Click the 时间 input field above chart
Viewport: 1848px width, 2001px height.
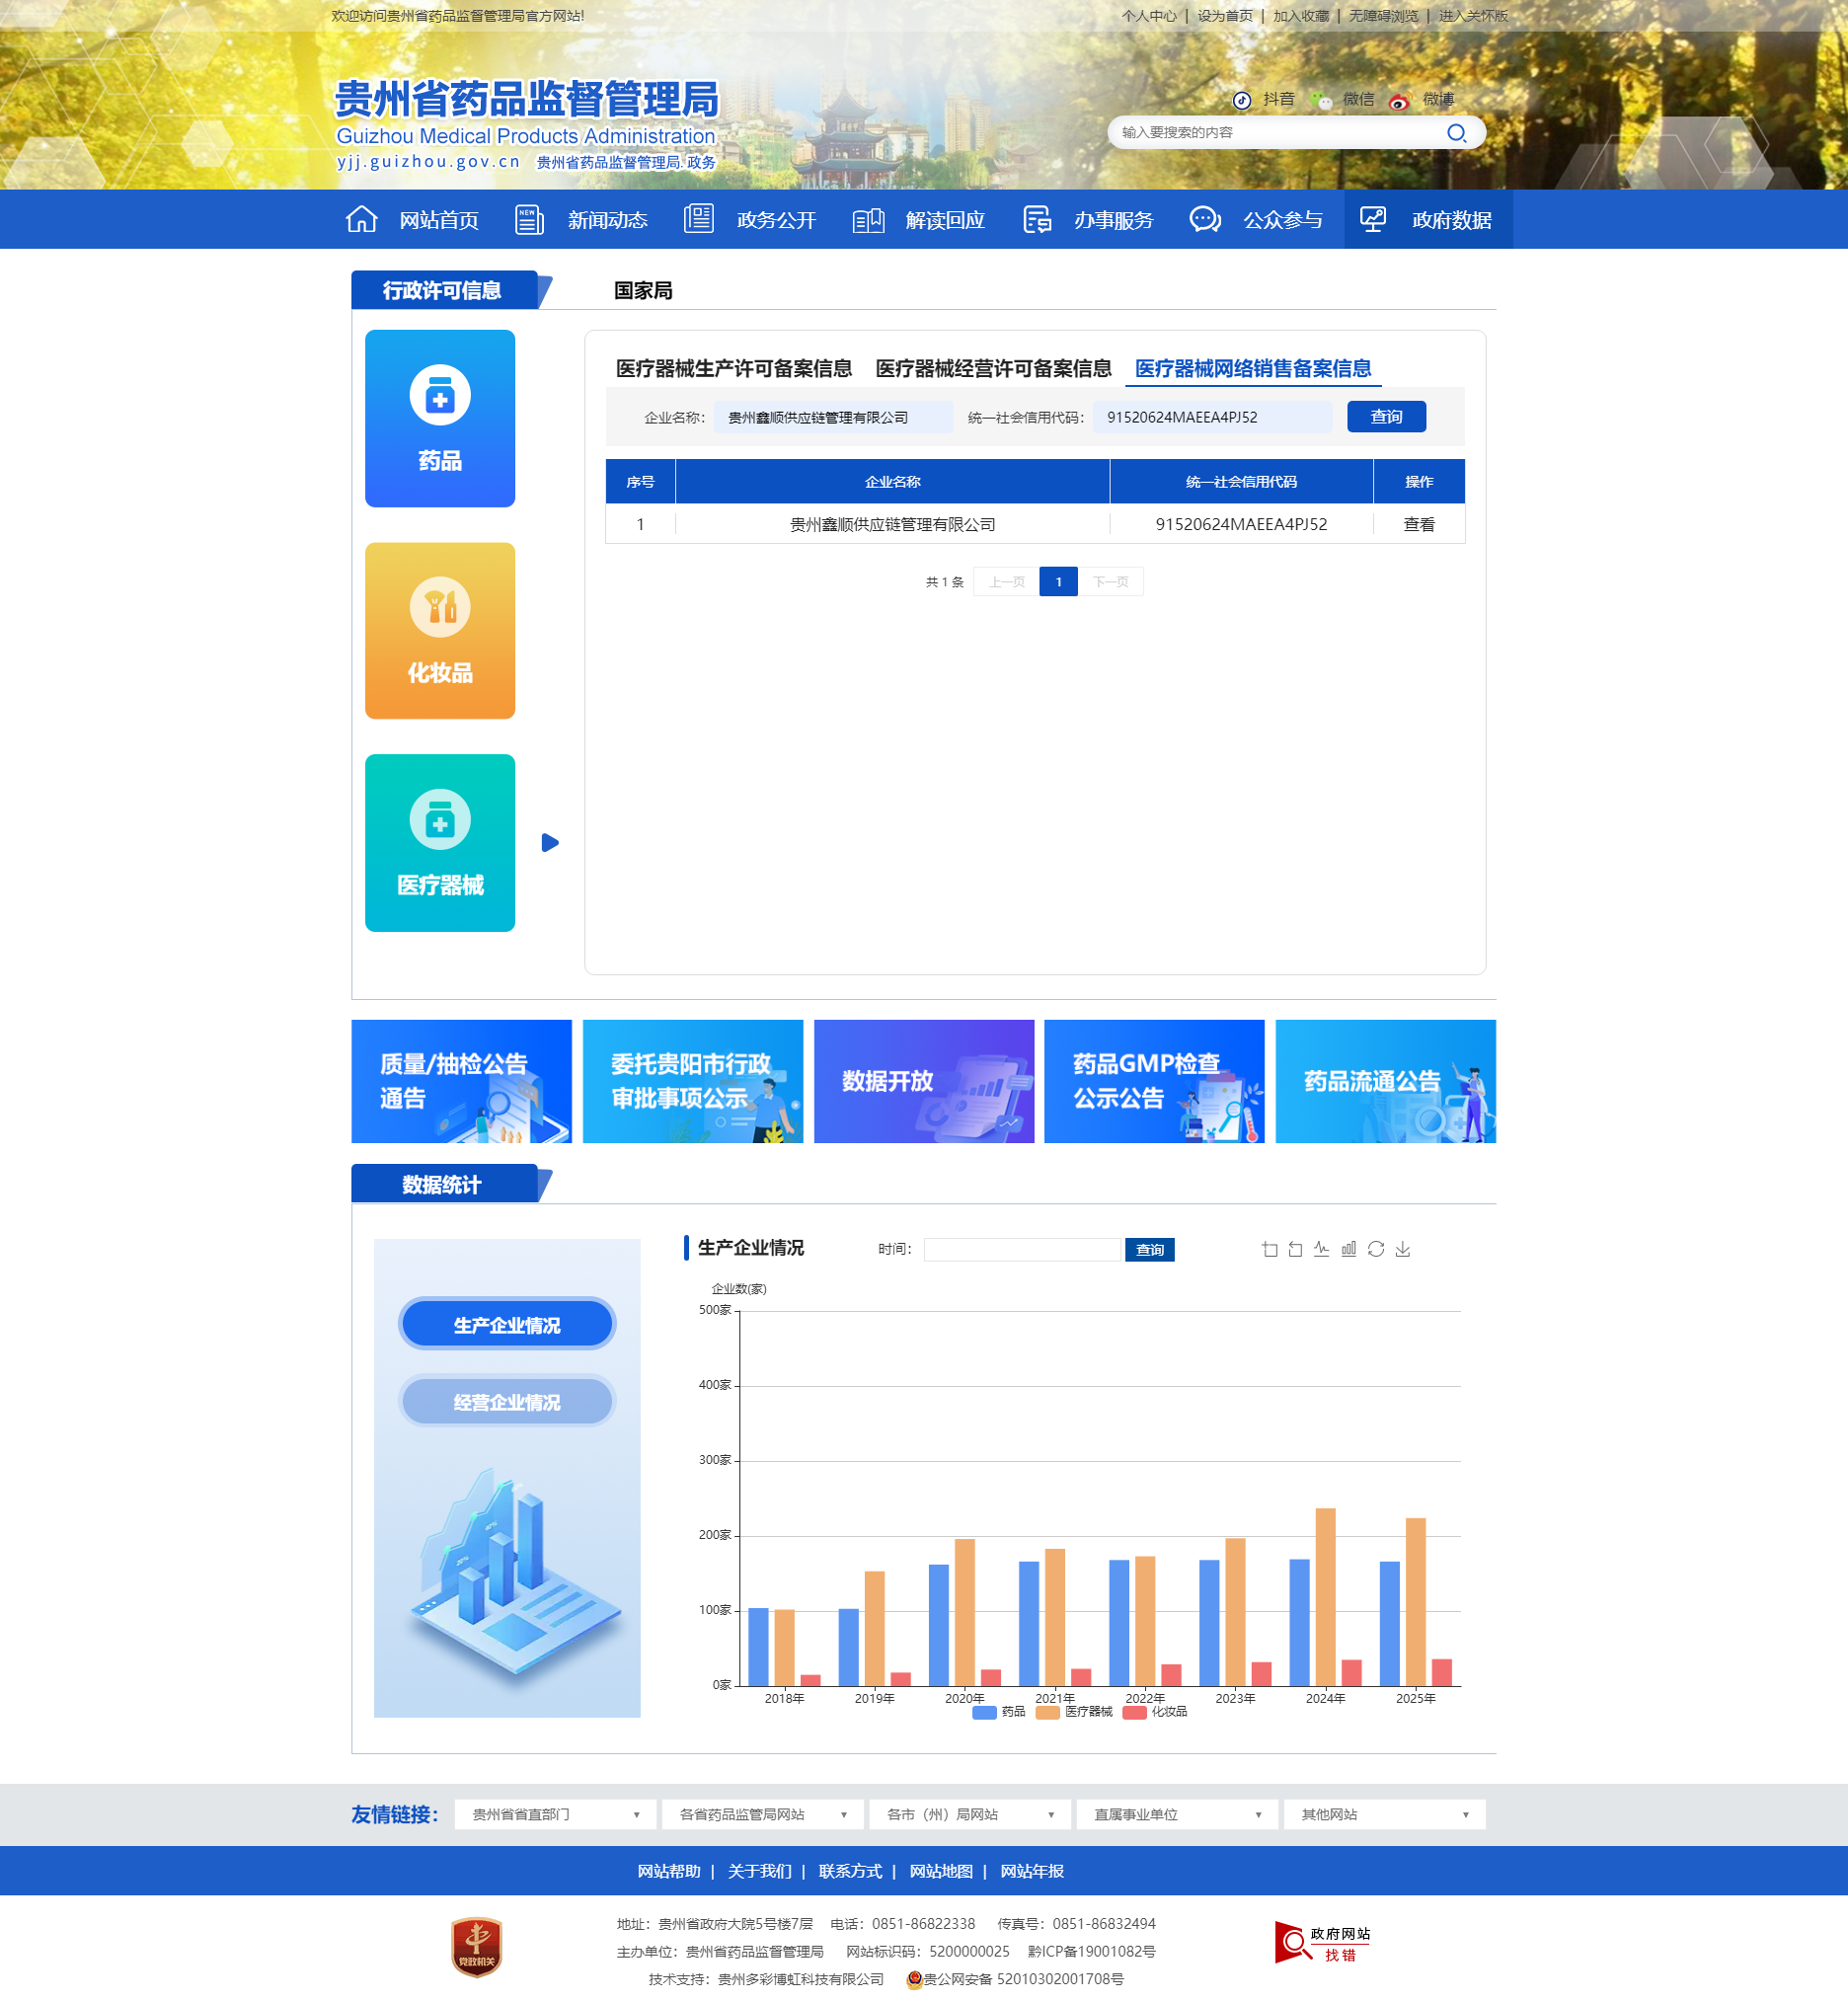[1022, 1249]
